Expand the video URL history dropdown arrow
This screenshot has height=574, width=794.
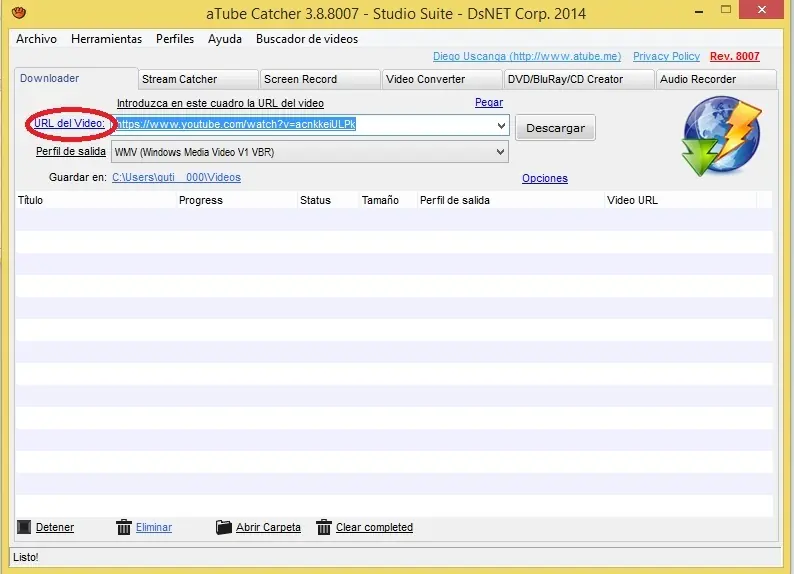coord(501,125)
